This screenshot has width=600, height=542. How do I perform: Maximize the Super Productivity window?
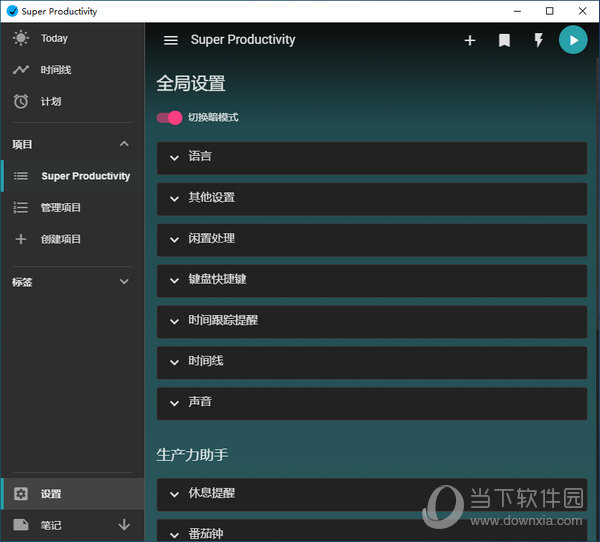[x=549, y=11]
